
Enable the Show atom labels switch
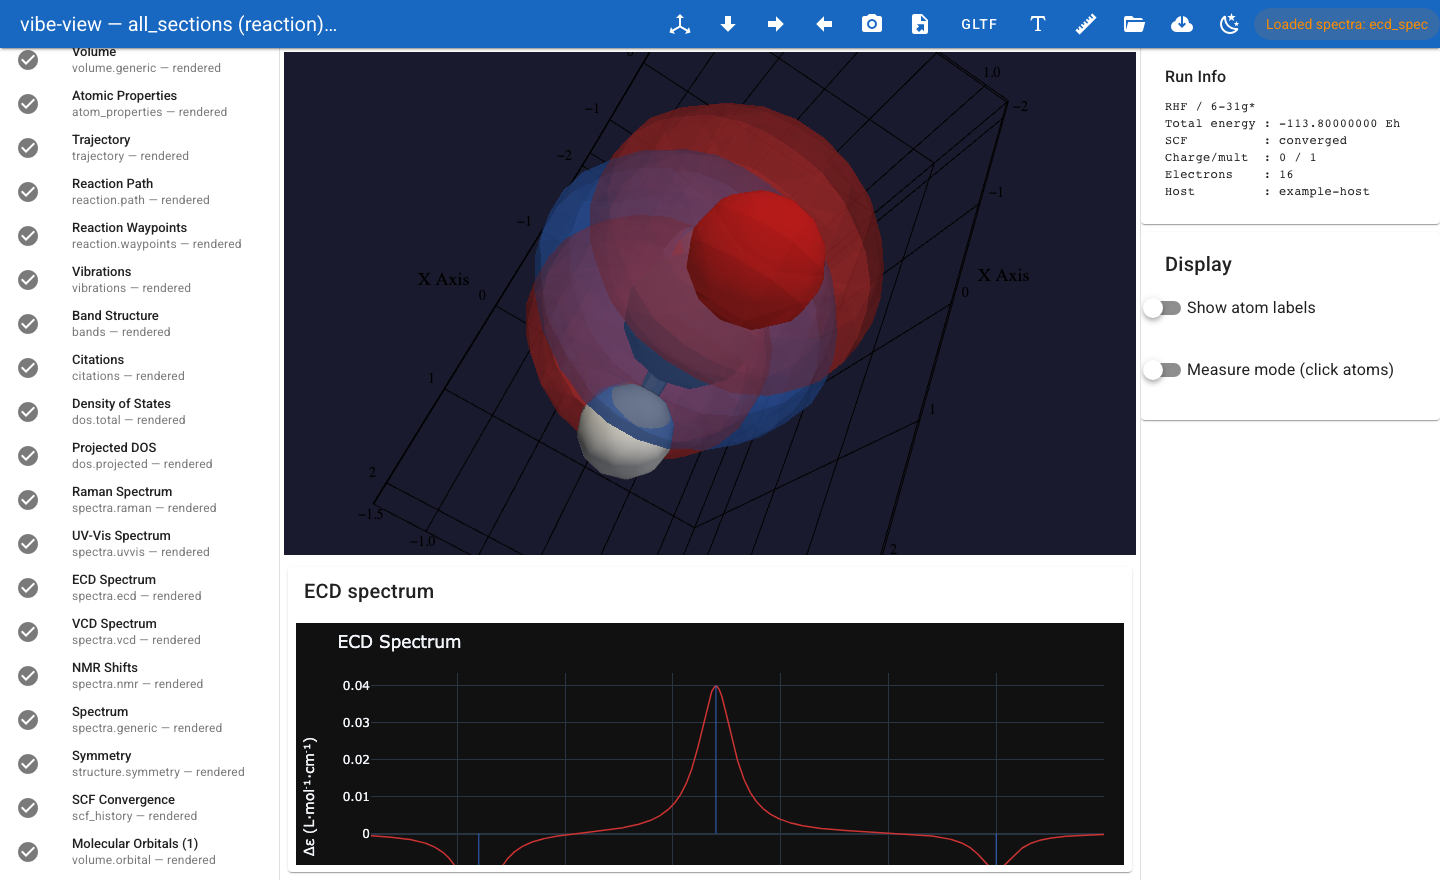(1163, 308)
